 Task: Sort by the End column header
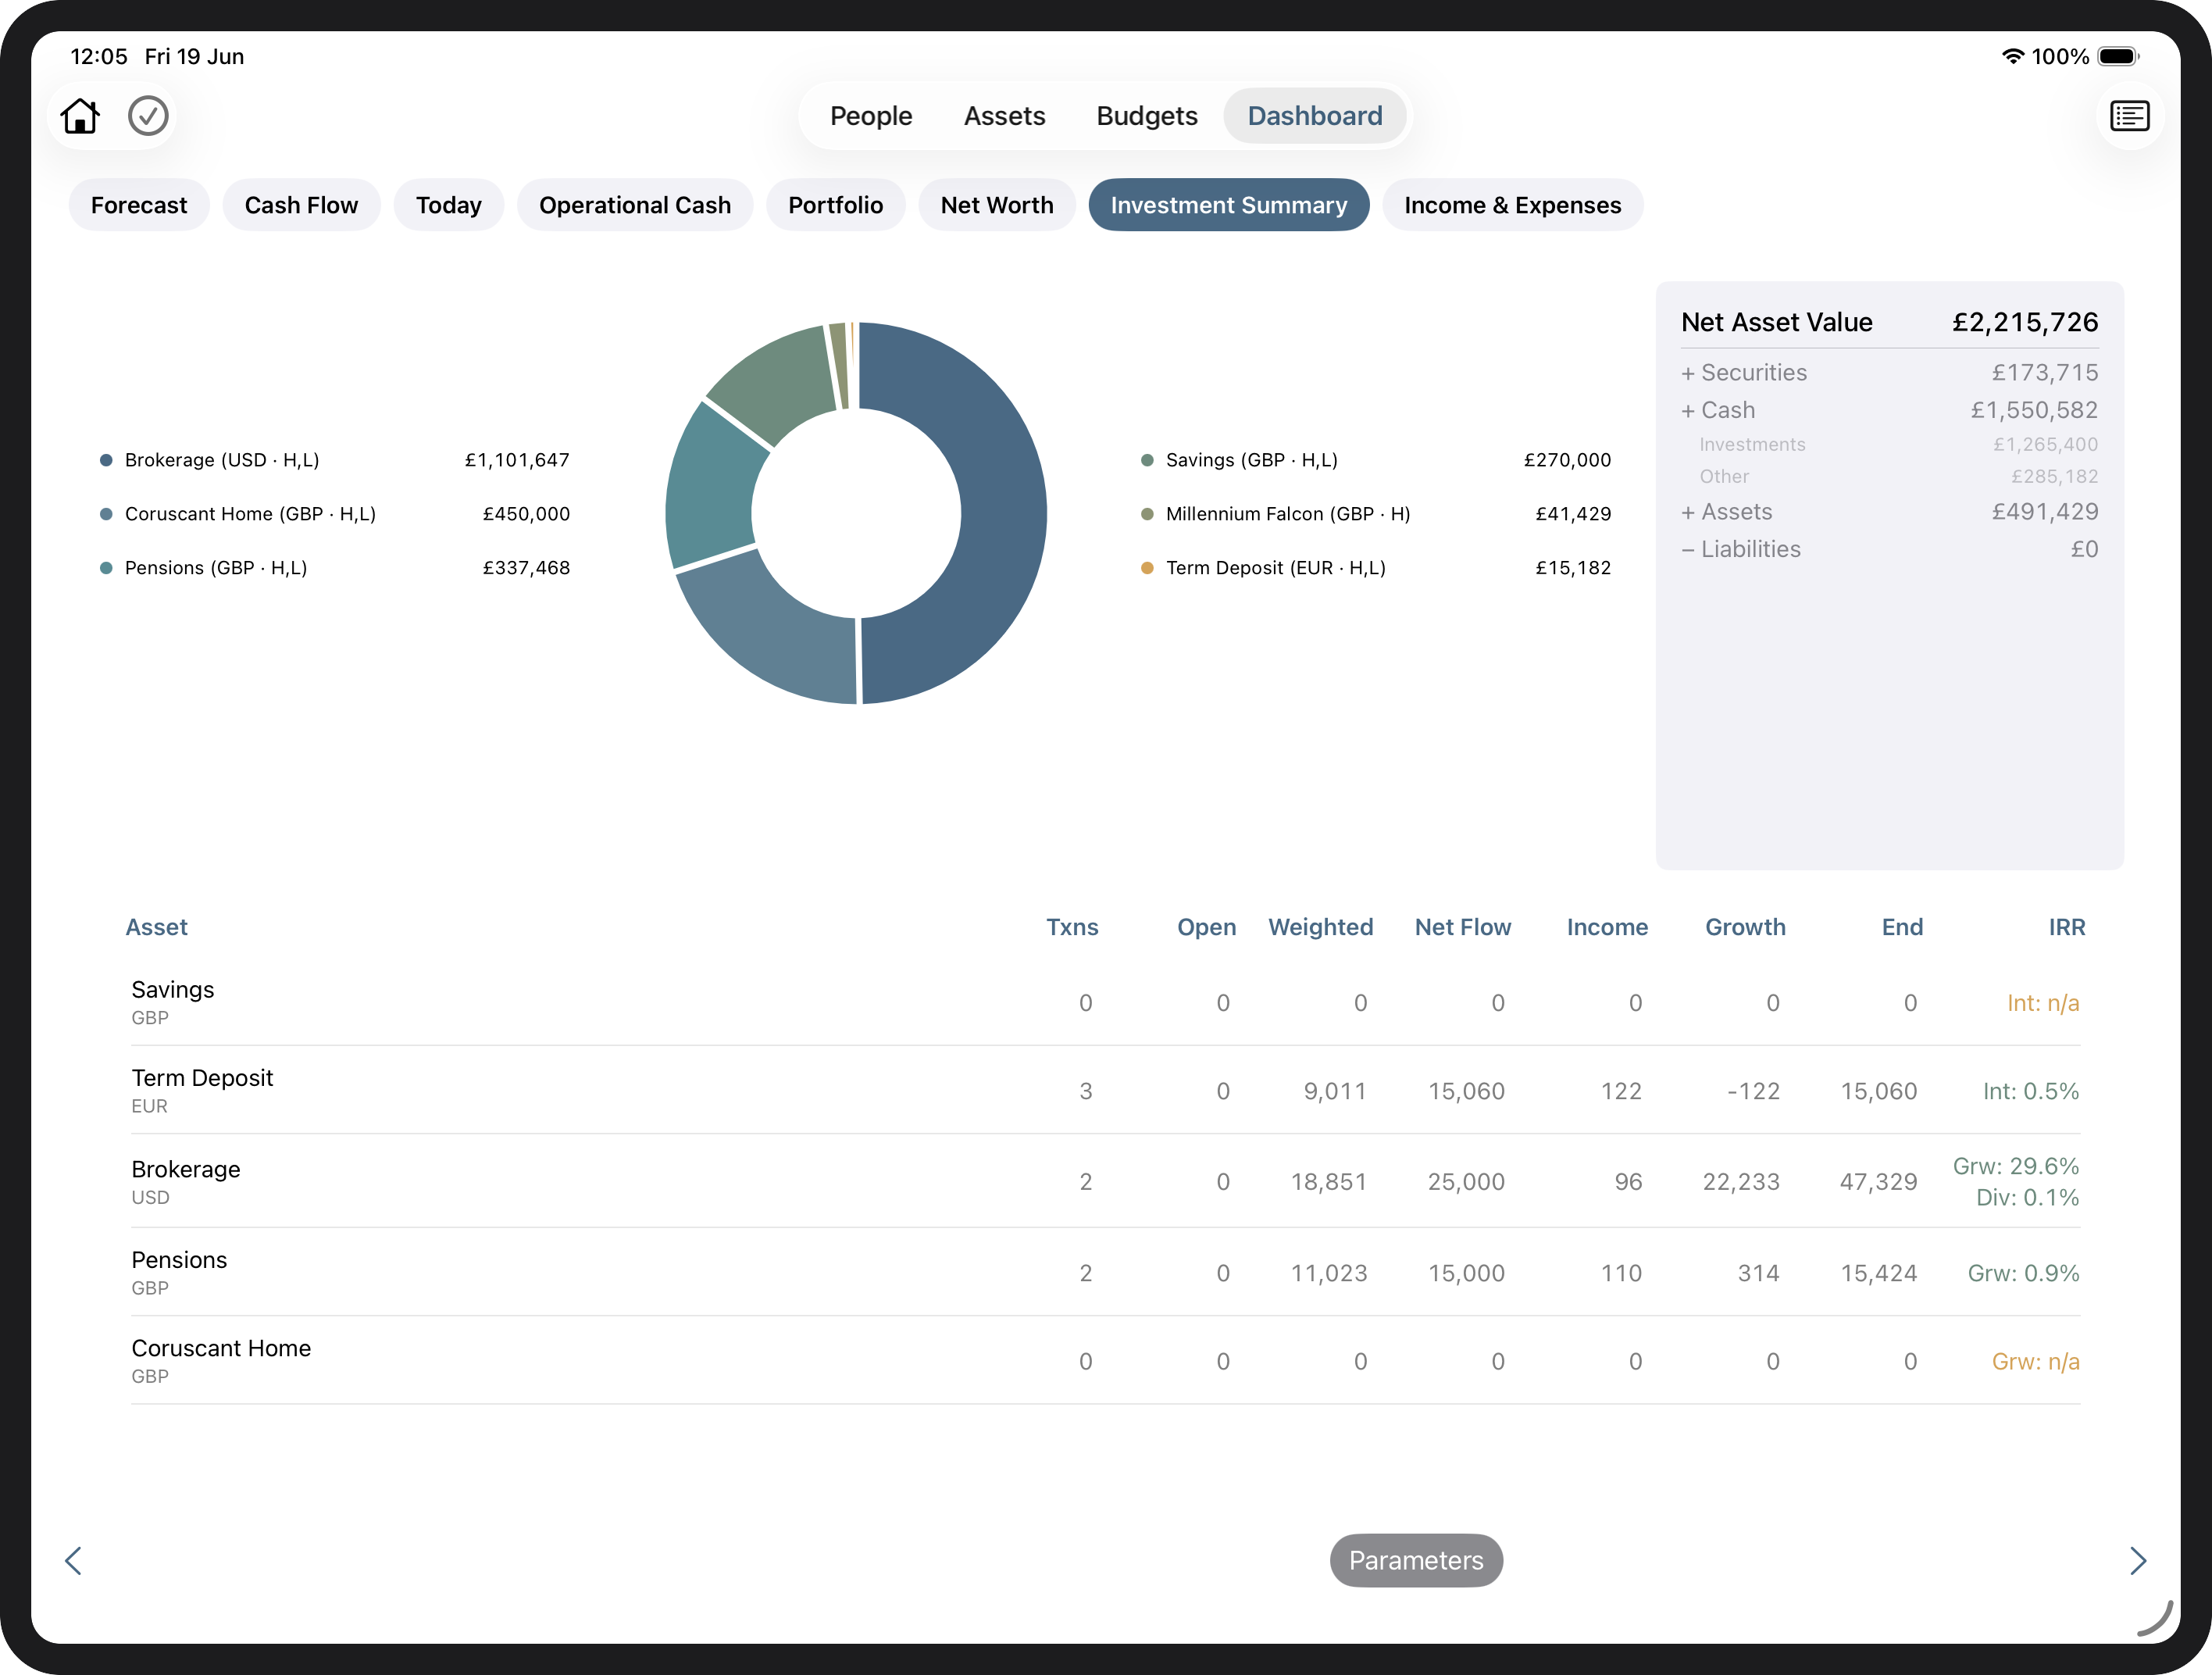tap(1902, 927)
